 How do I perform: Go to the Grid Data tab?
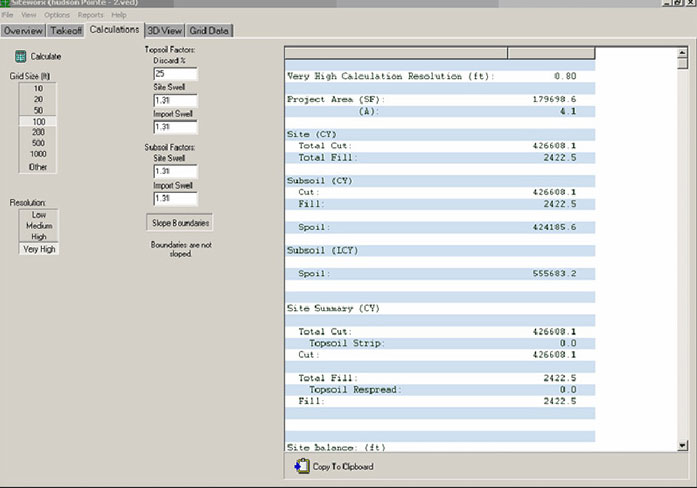(x=211, y=31)
